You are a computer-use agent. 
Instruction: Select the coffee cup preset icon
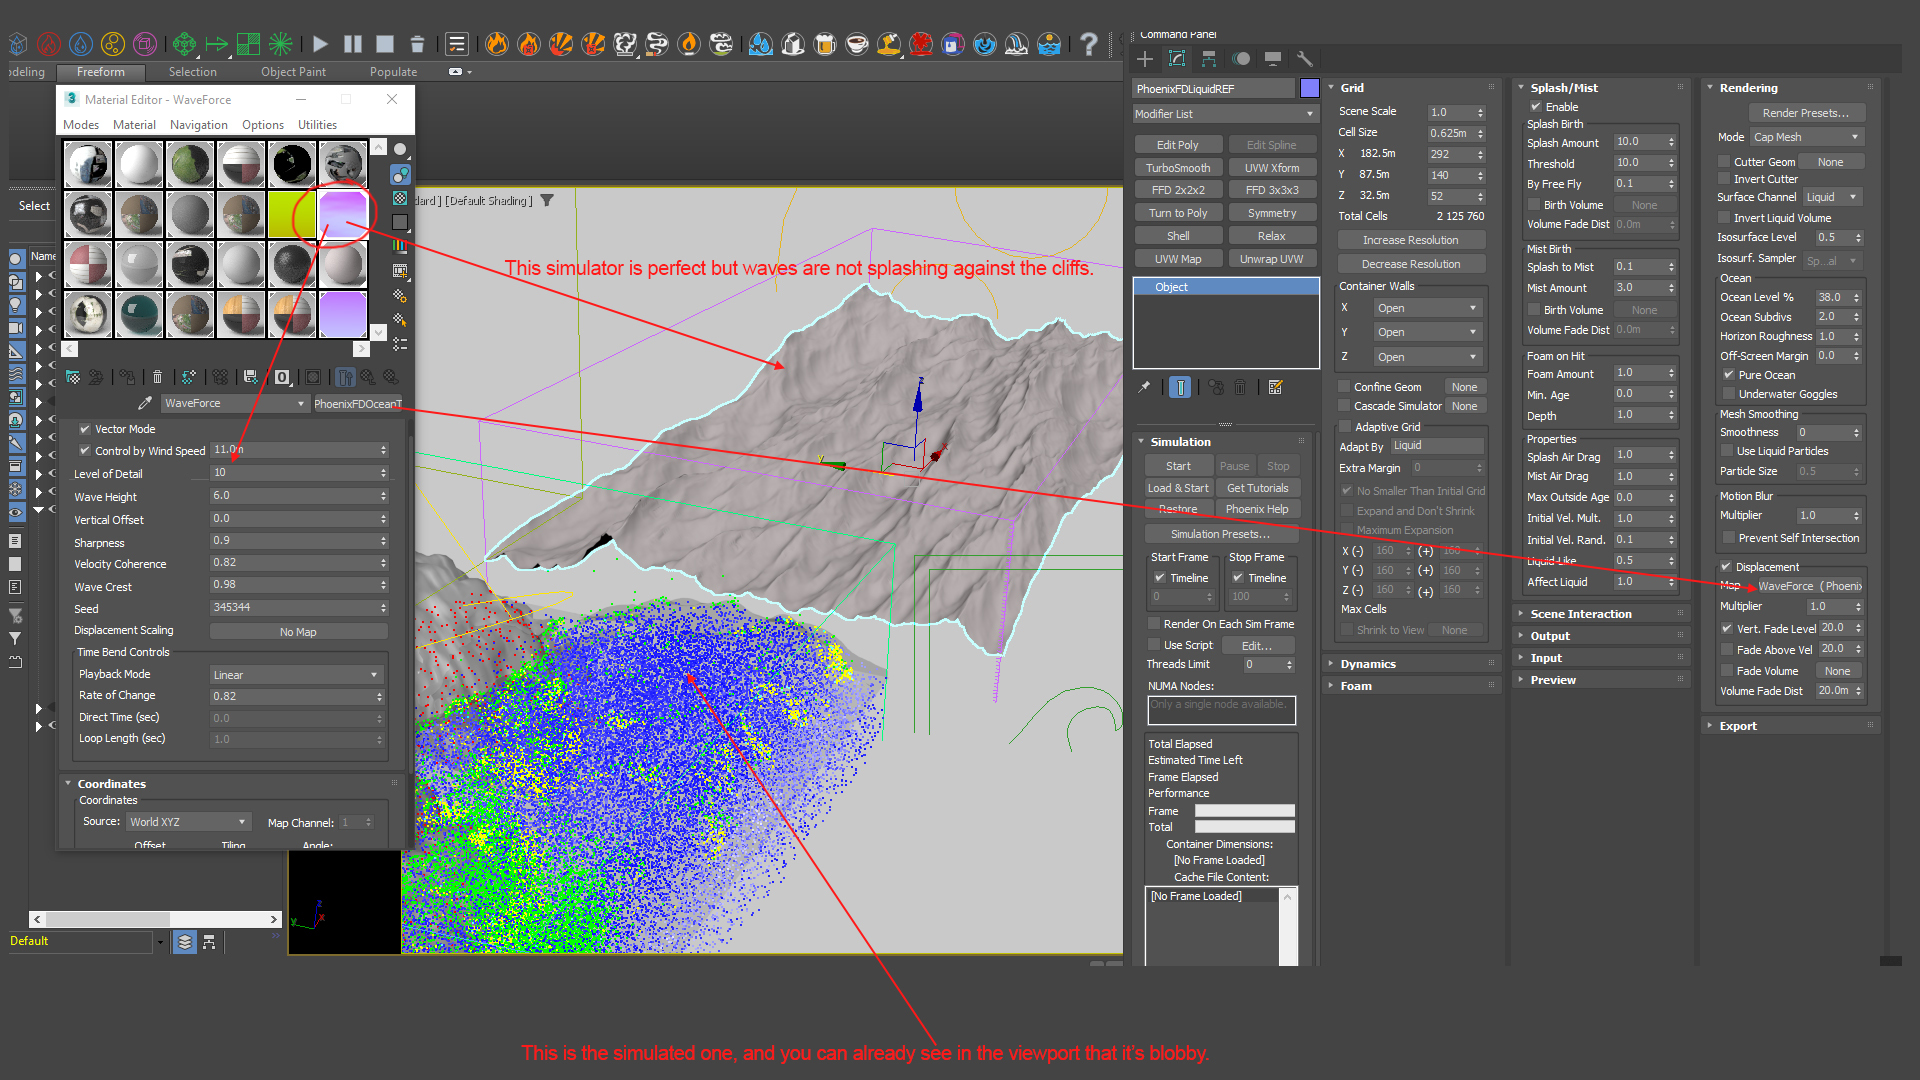[857, 44]
